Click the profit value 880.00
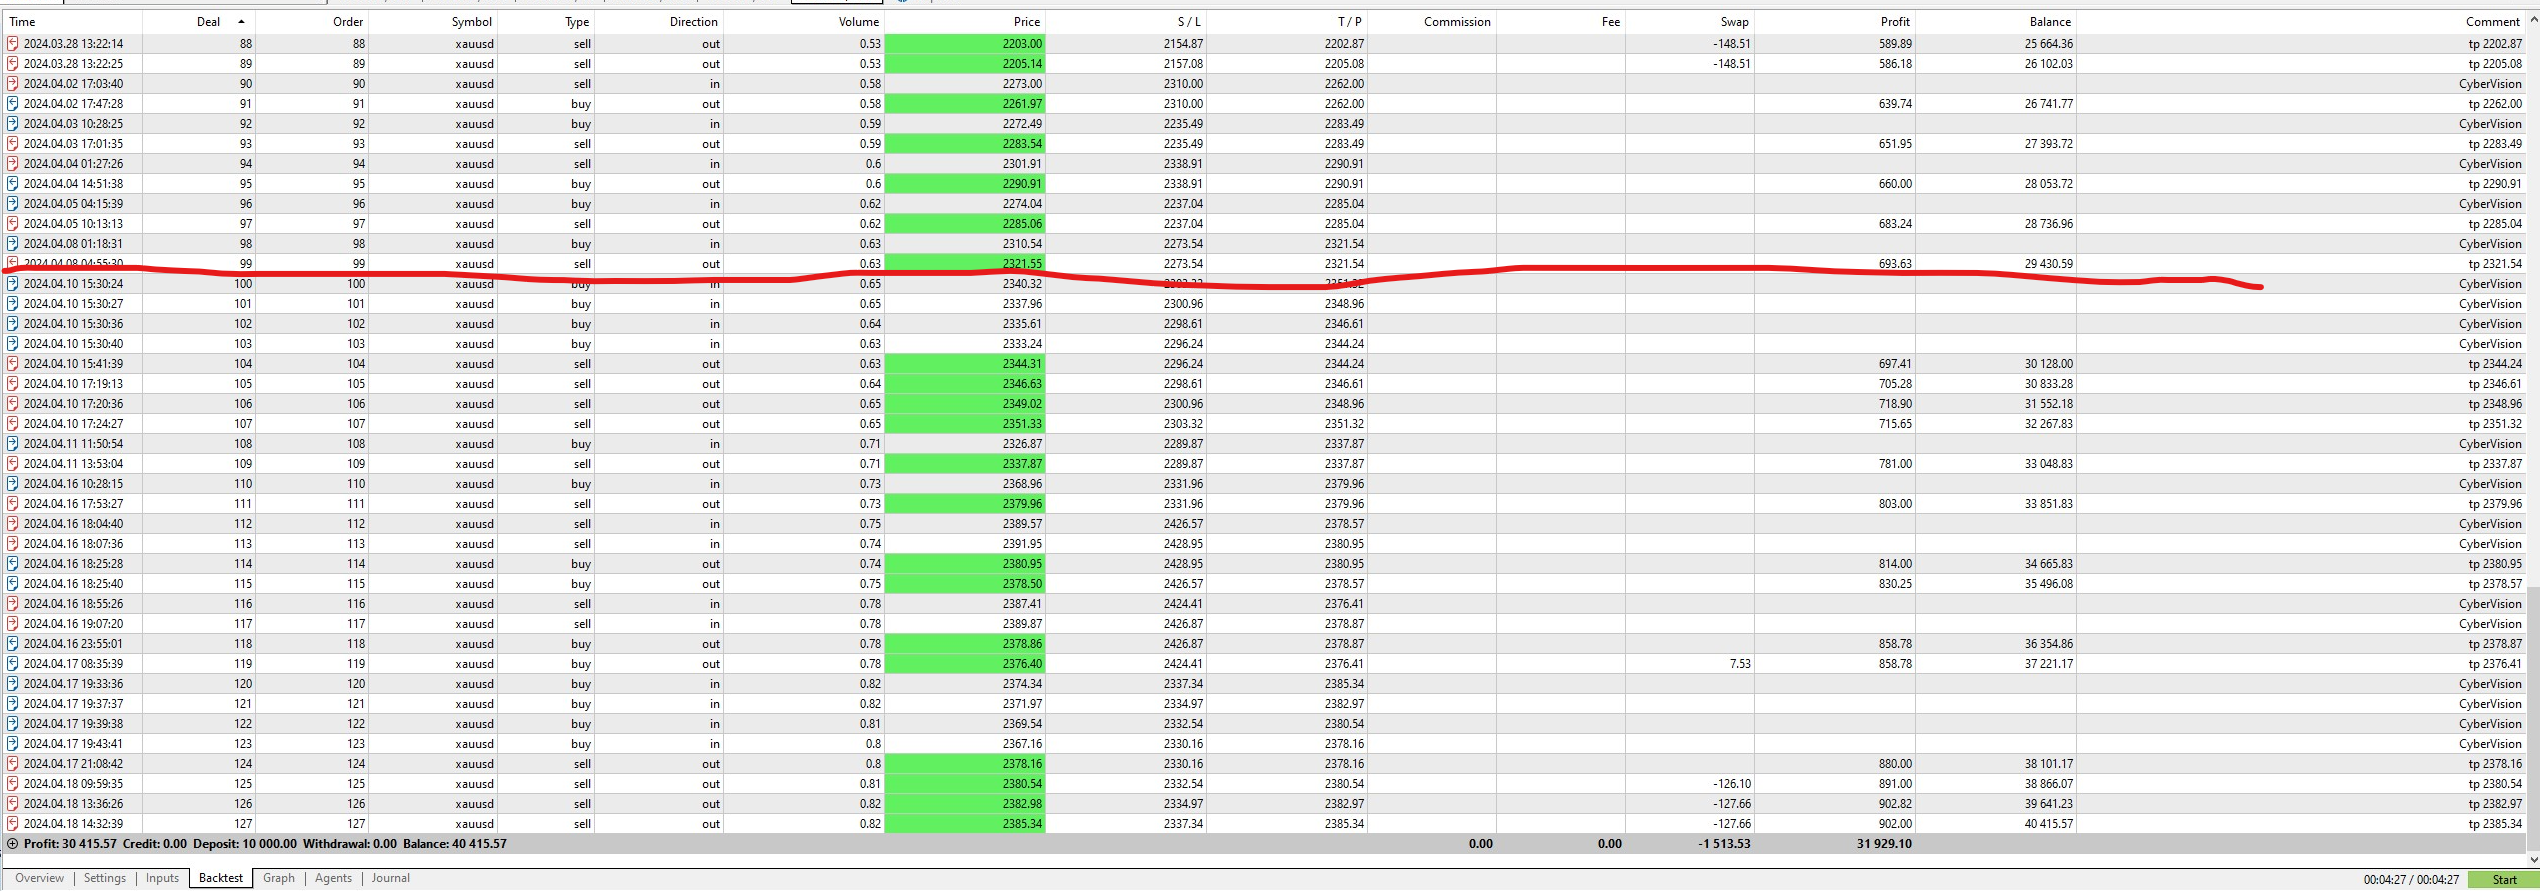The width and height of the screenshot is (2540, 891). (1895, 764)
